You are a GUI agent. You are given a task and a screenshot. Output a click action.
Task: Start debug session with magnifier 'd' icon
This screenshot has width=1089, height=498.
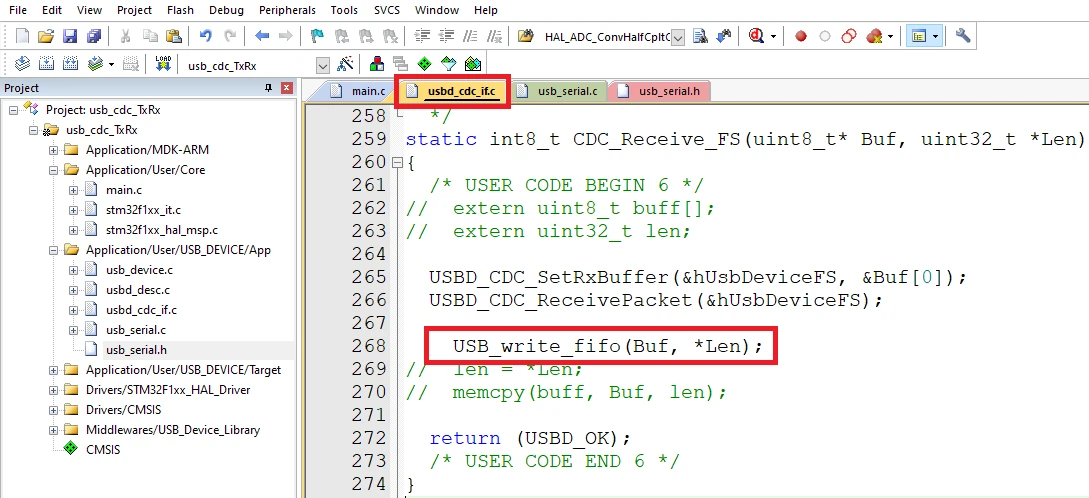click(x=755, y=36)
